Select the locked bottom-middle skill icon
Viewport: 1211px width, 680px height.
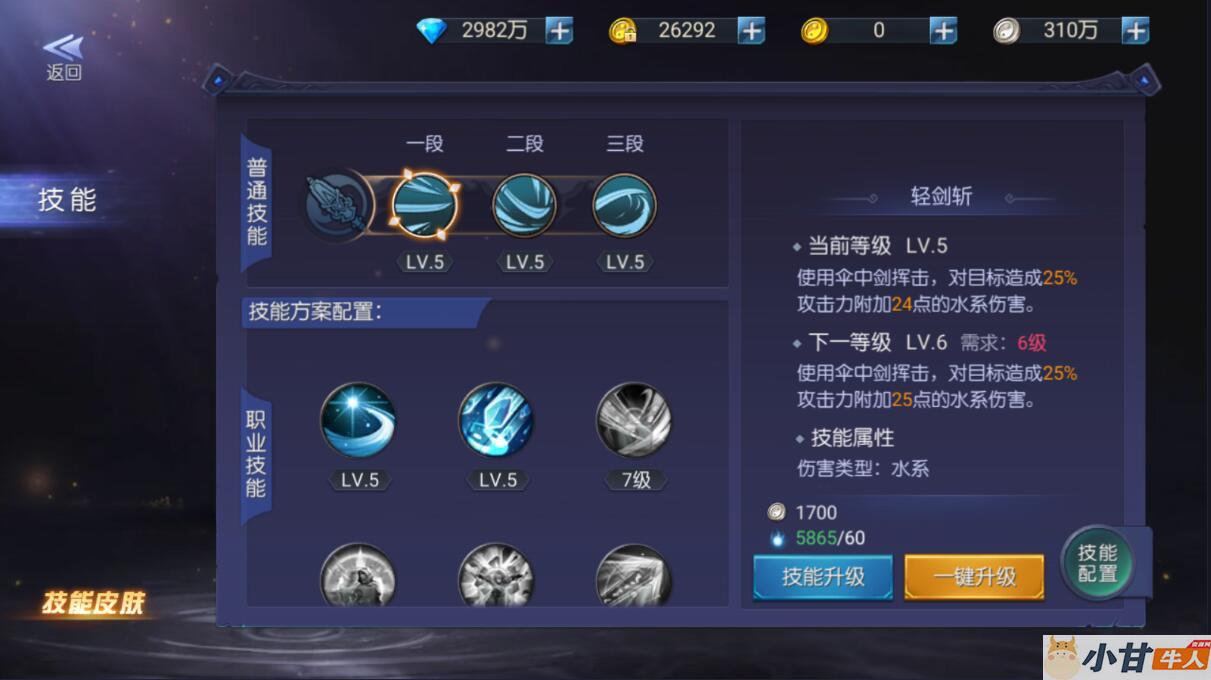click(496, 575)
